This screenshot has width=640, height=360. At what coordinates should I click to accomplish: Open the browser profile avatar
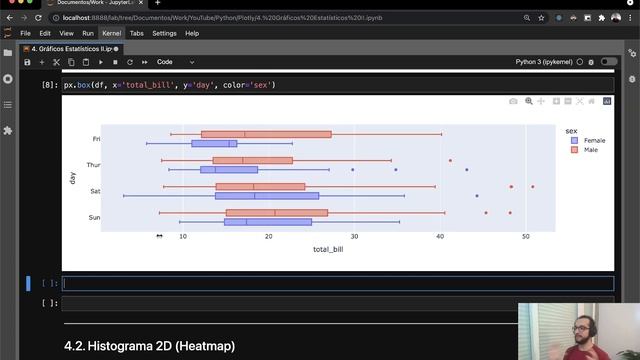[x=616, y=18]
